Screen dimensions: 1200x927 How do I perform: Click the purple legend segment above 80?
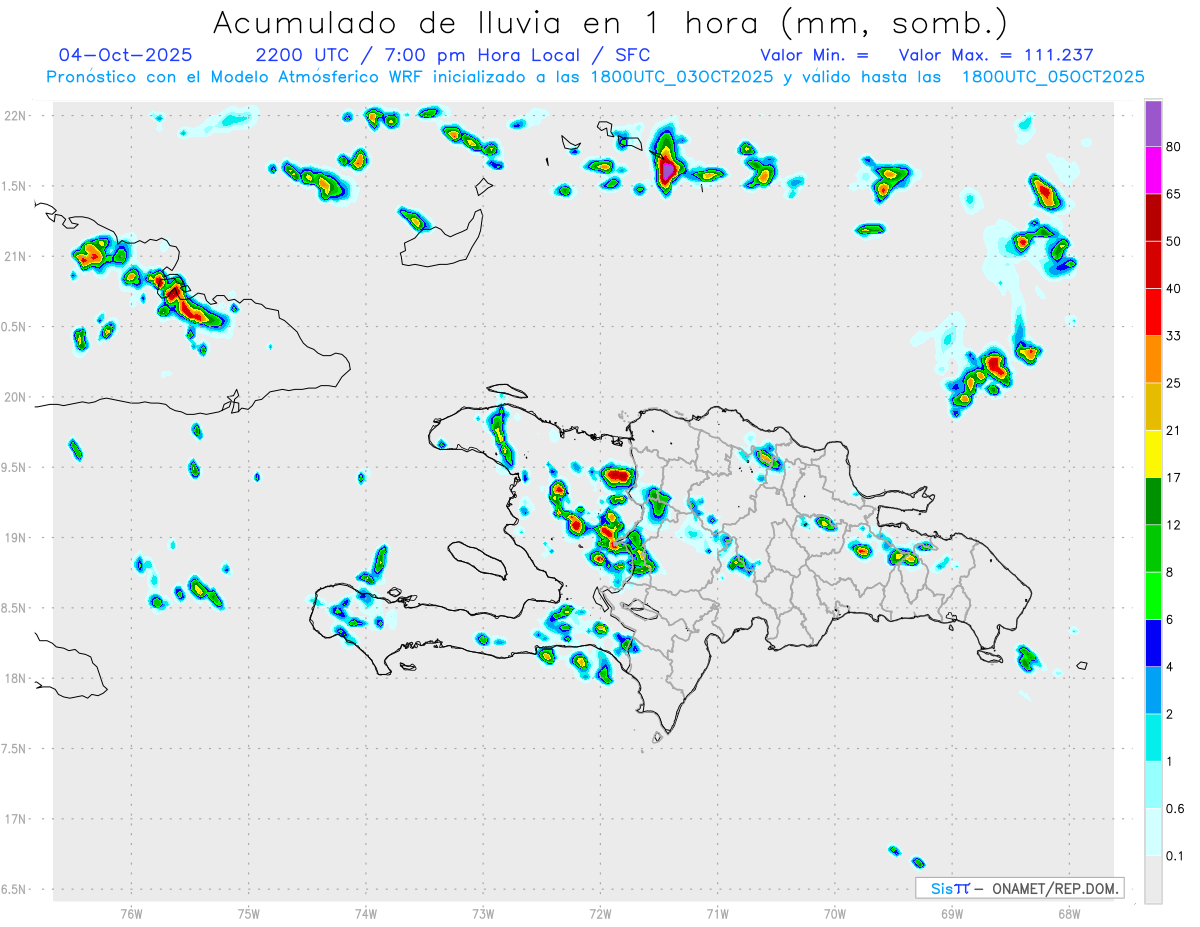(1153, 124)
